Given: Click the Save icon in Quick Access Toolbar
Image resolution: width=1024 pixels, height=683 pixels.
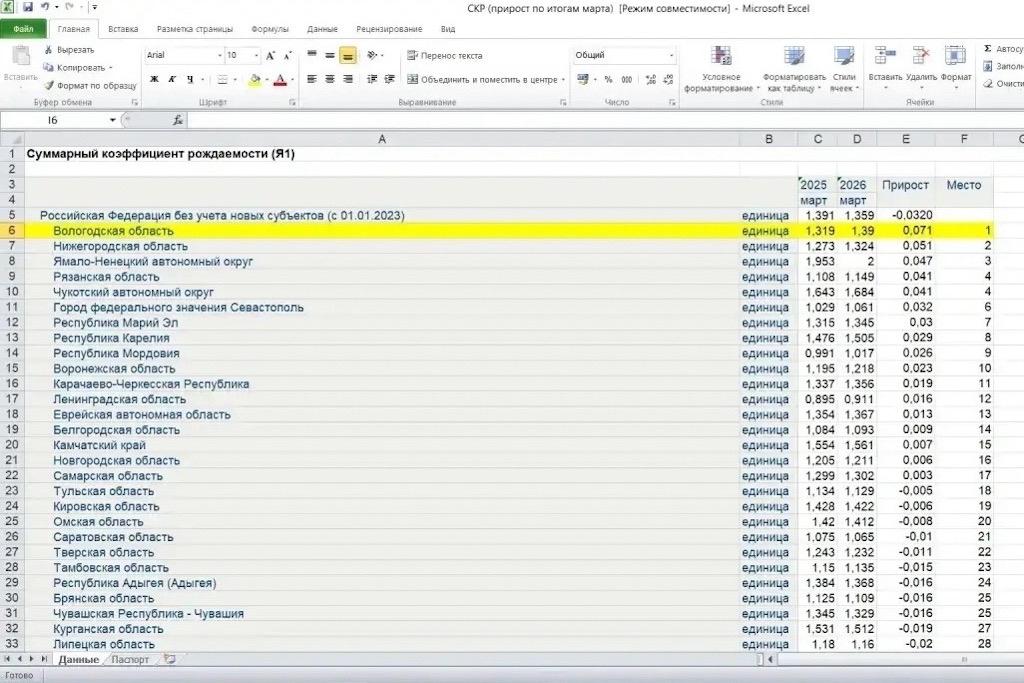Looking at the screenshot, I should pos(27,7).
